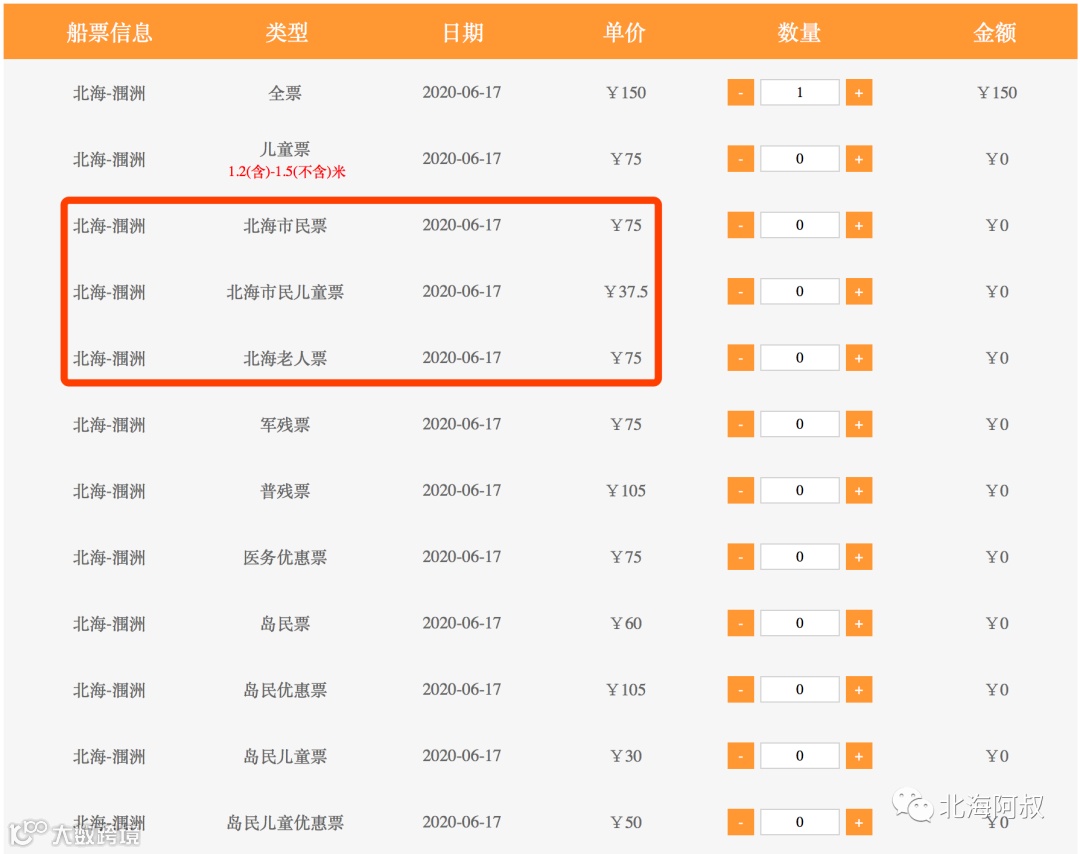Click quantity field of 儿童票 row
Viewport: 1080px width, 854px height.
[800, 159]
